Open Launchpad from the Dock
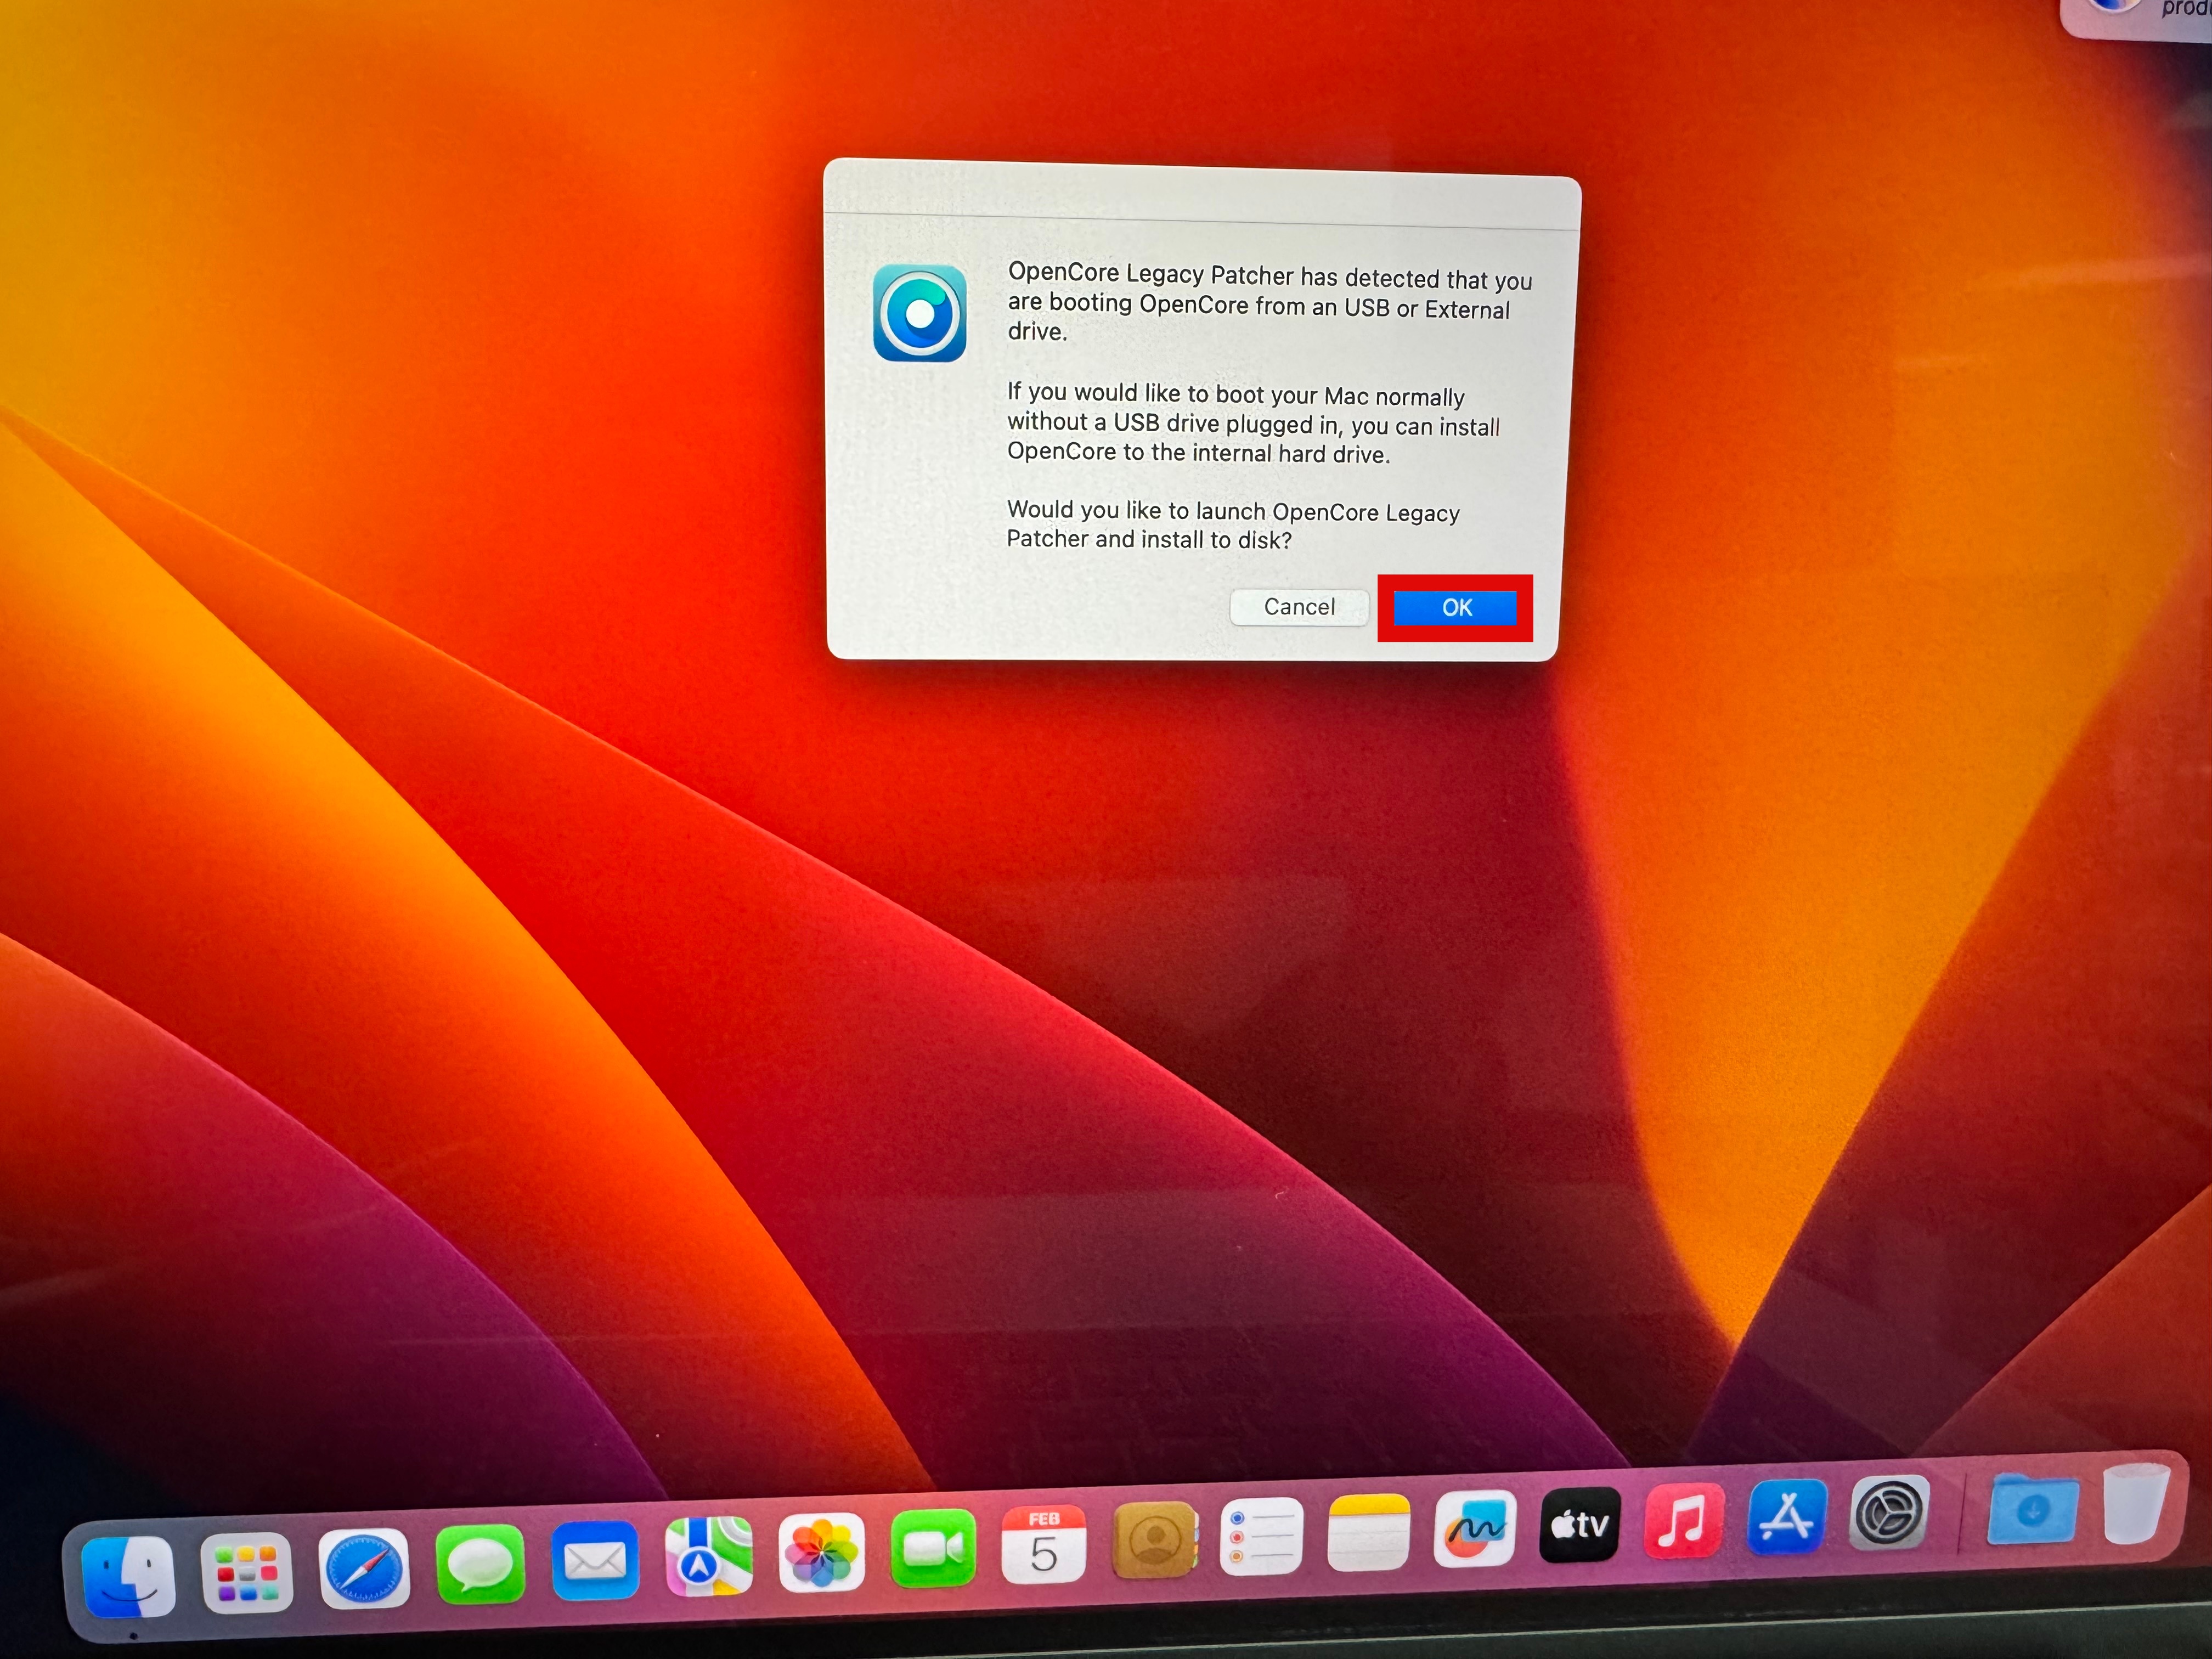The width and height of the screenshot is (2212, 1659). tap(246, 1572)
